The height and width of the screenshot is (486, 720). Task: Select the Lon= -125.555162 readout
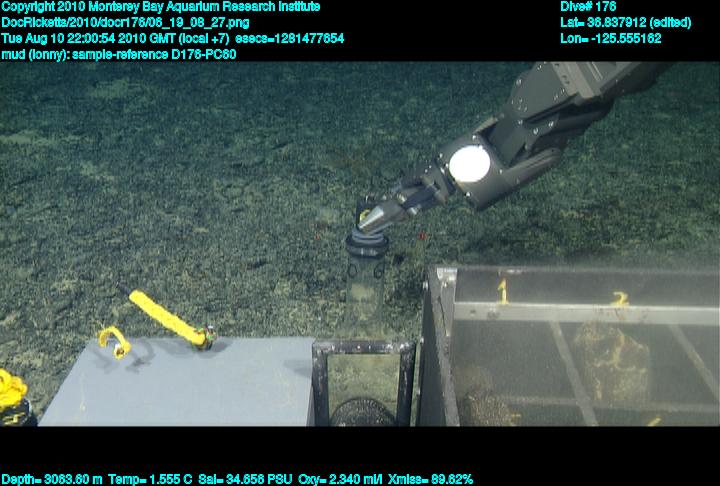tap(611, 38)
